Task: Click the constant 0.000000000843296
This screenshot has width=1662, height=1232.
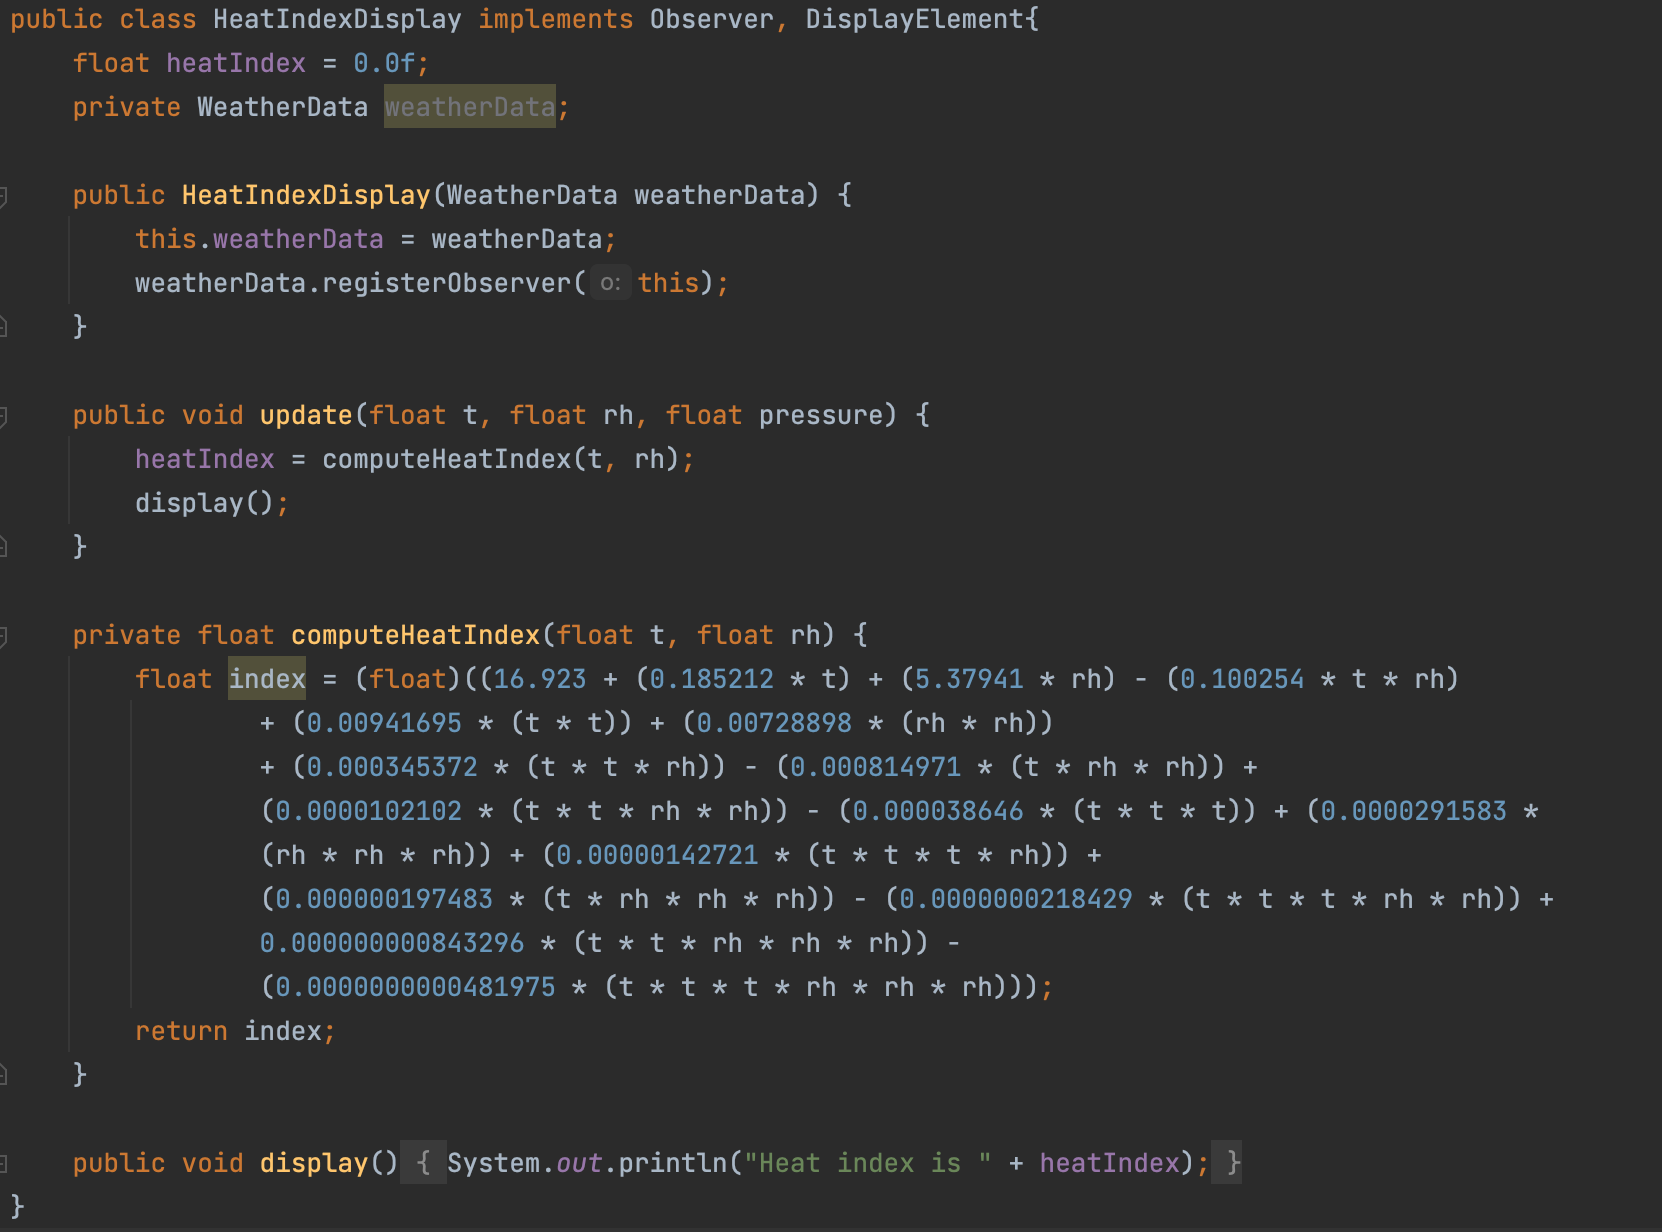Action: click(x=392, y=943)
